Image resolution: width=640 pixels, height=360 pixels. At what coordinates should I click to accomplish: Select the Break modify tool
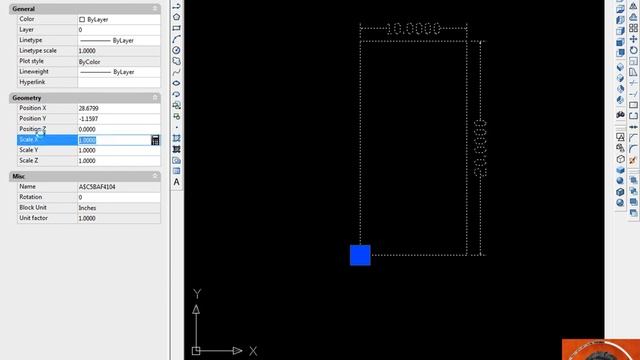[633, 116]
